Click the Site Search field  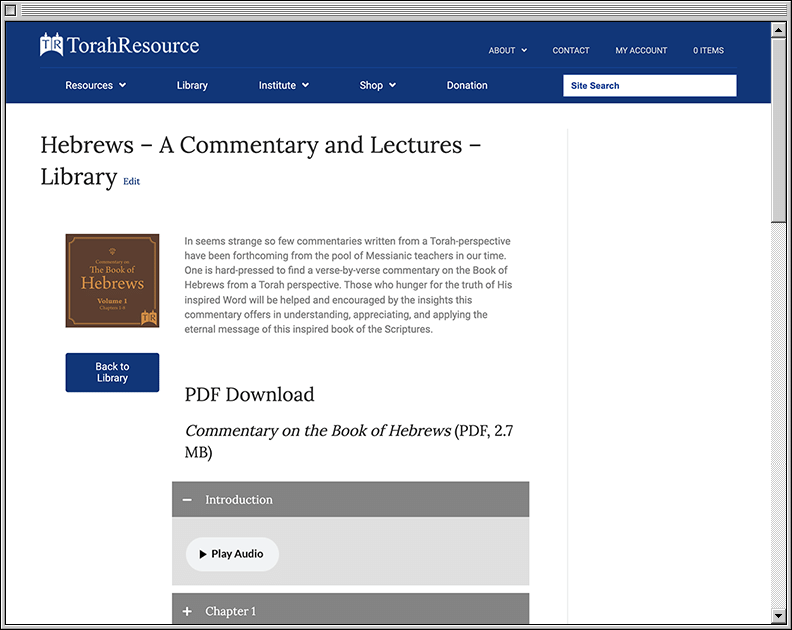[649, 86]
